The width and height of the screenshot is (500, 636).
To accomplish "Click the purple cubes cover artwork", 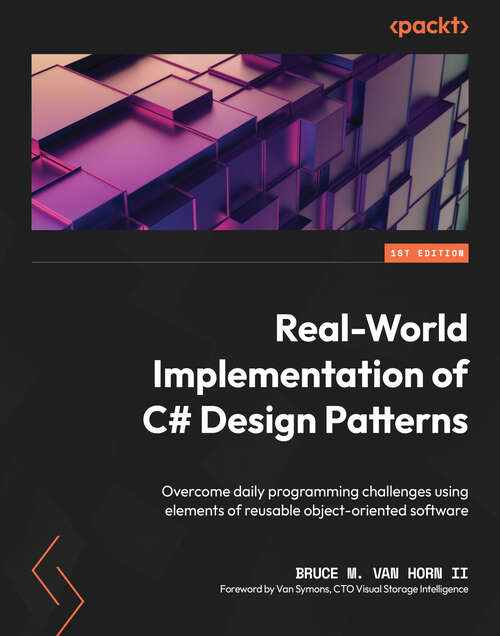I will [x=250, y=142].
